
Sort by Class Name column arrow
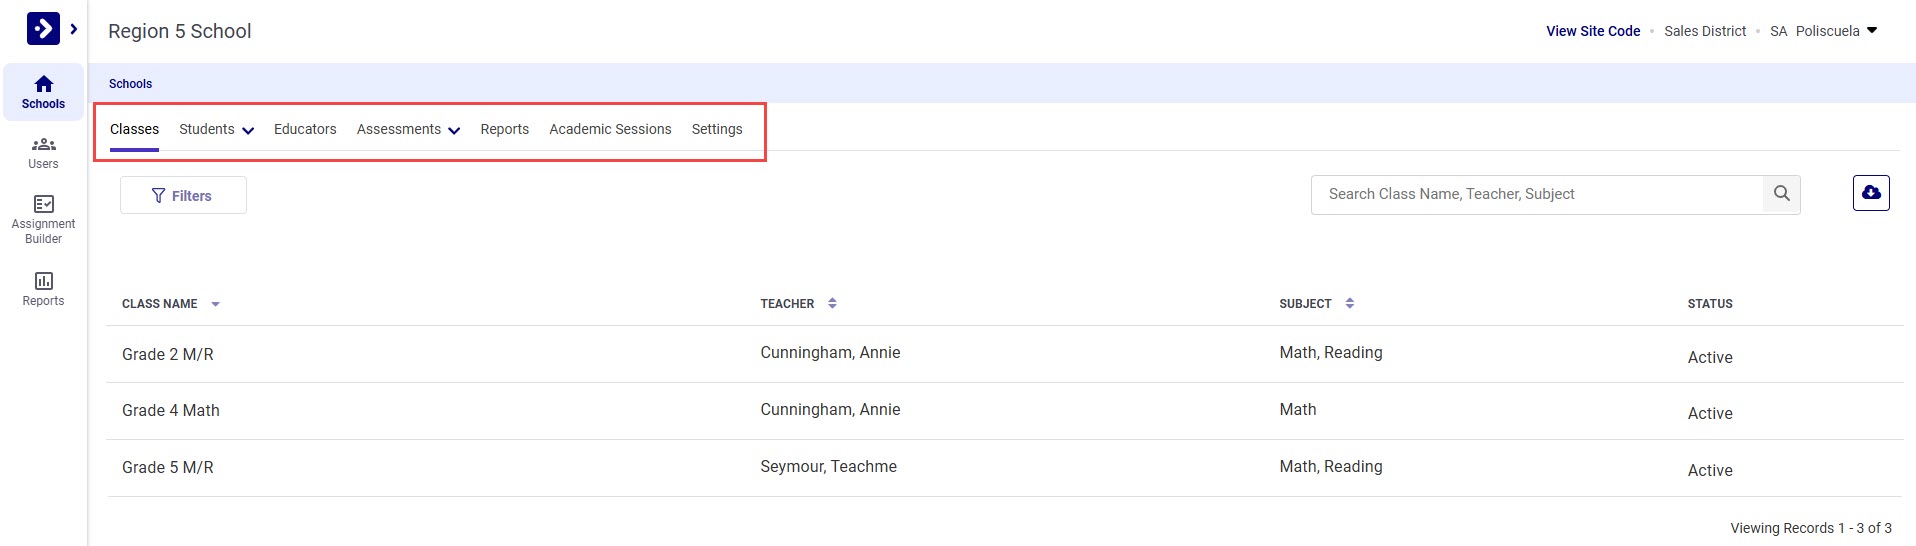point(215,304)
